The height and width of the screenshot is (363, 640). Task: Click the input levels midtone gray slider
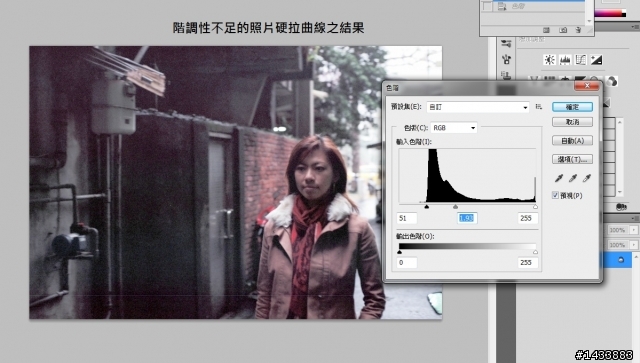point(456,207)
